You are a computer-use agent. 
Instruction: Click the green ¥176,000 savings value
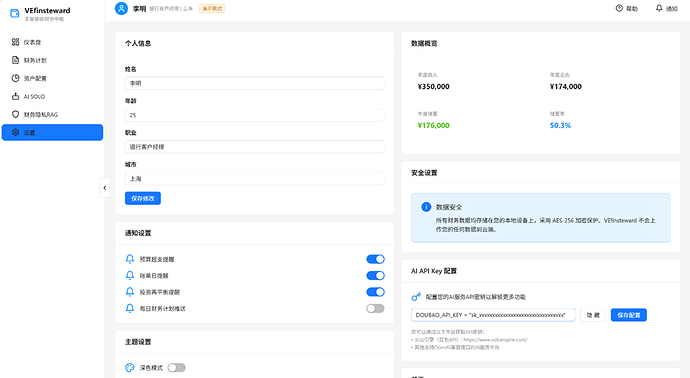[x=433, y=125]
